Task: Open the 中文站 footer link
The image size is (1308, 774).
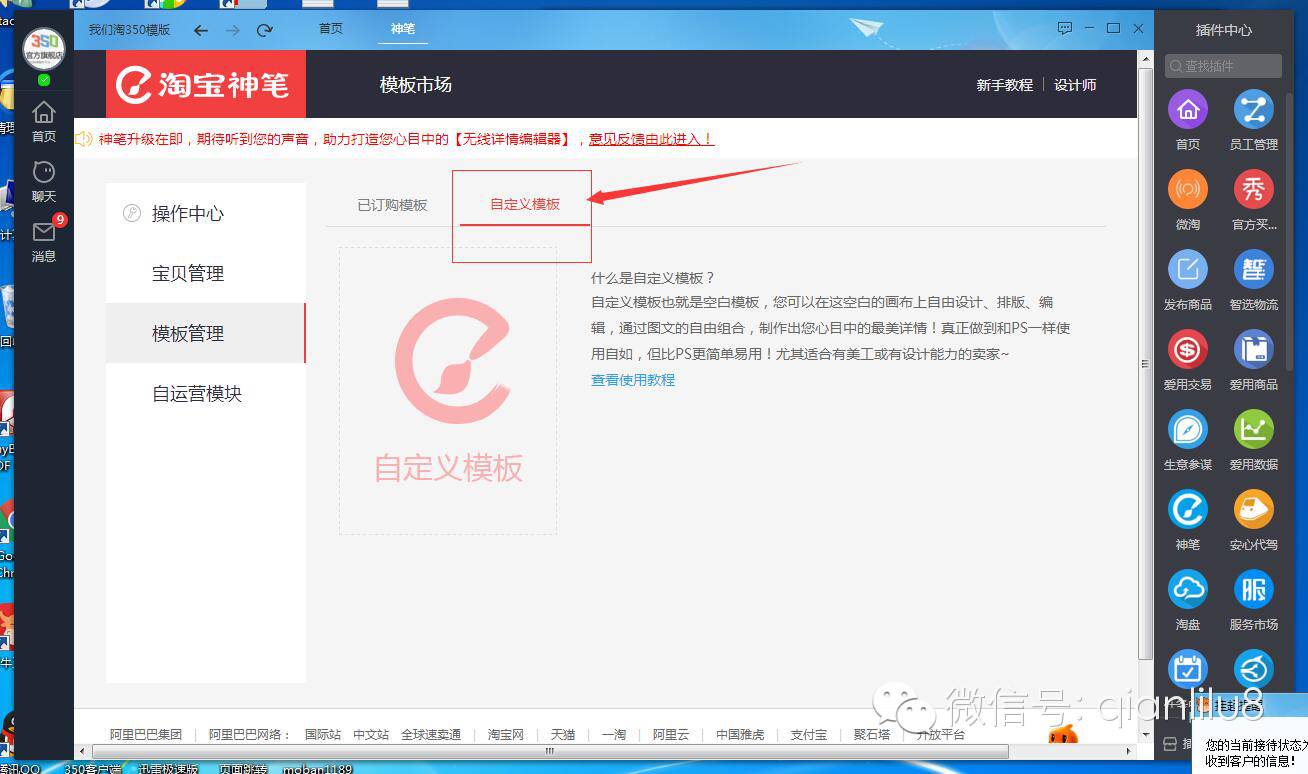Action: [371, 734]
